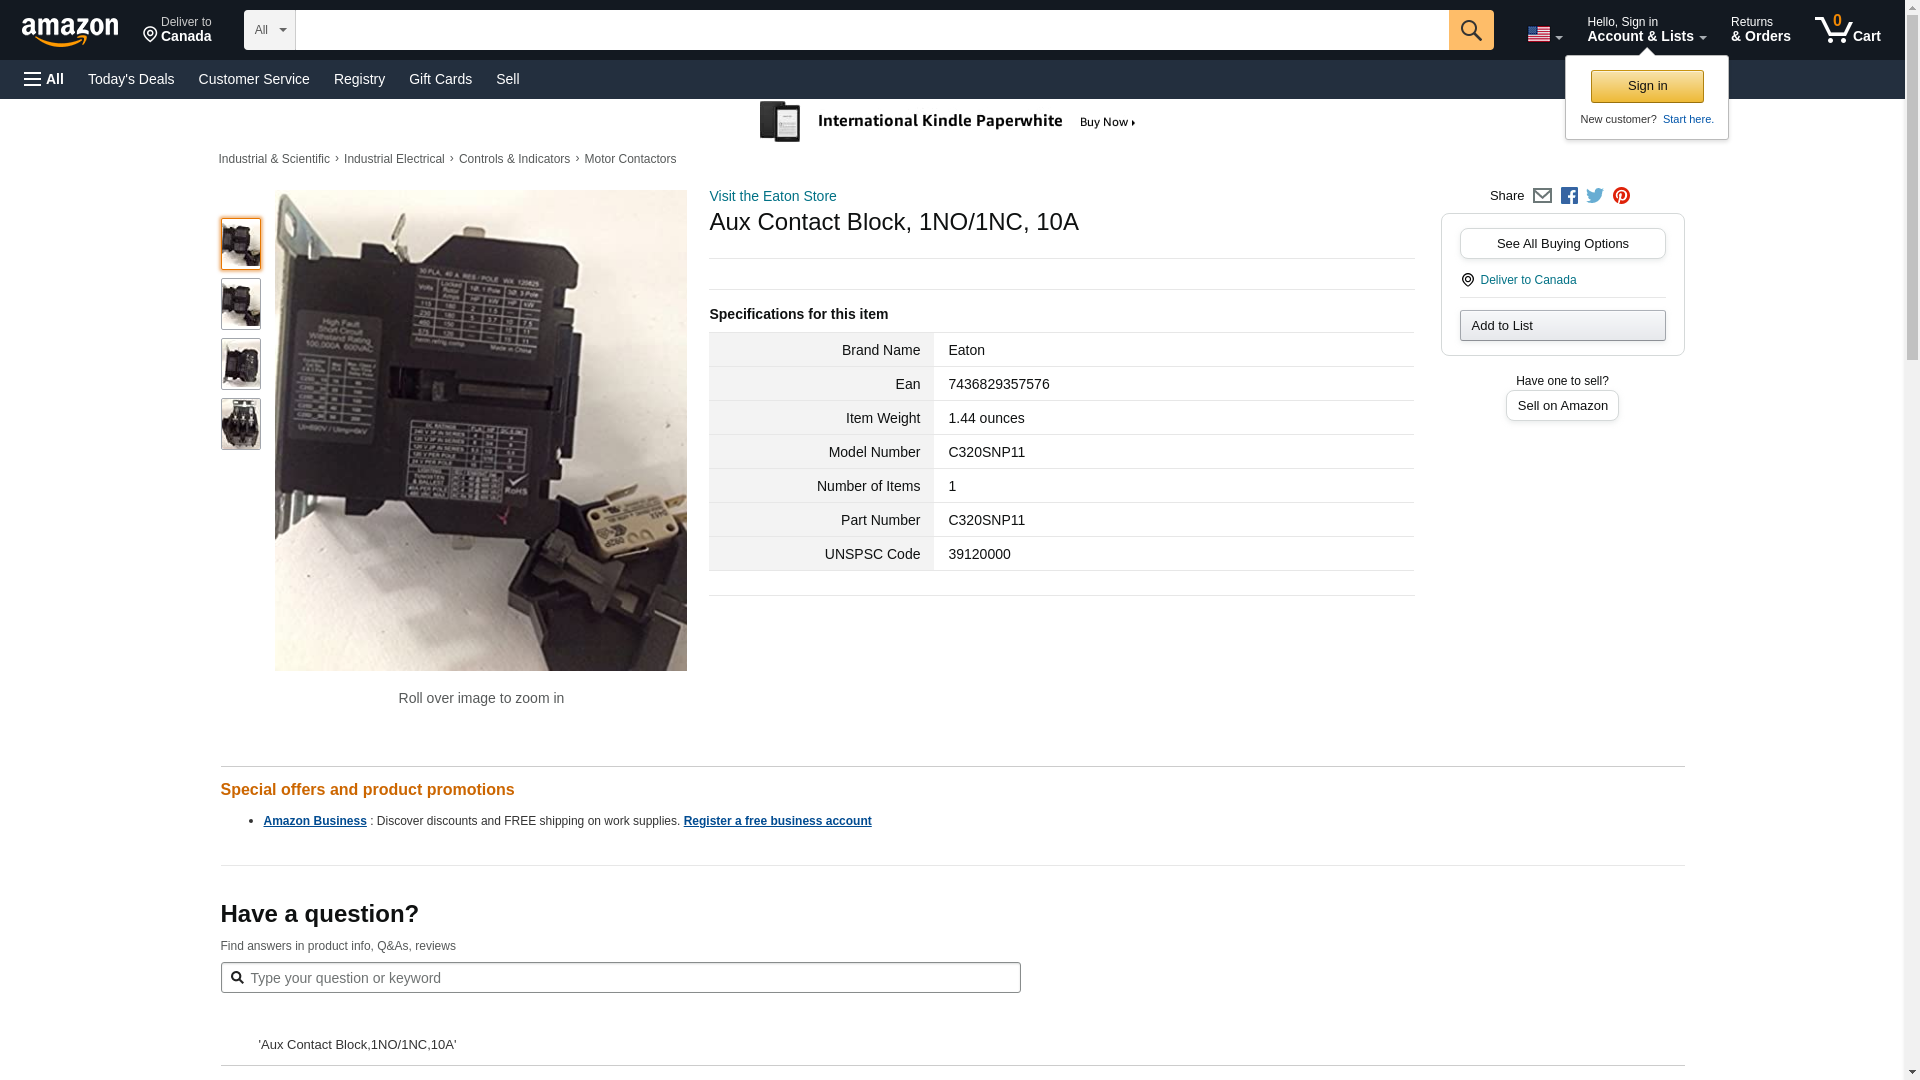Expand Account & Lists menu
Image resolution: width=1920 pixels, height=1080 pixels.
pos(1646,30)
